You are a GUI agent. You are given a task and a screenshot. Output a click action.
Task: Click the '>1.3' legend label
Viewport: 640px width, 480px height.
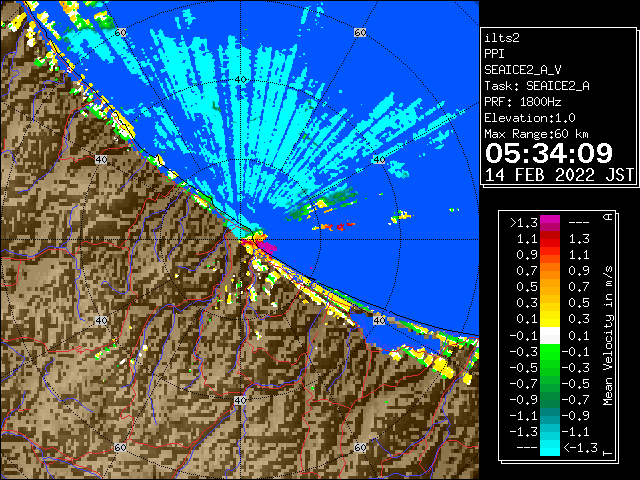click(524, 223)
